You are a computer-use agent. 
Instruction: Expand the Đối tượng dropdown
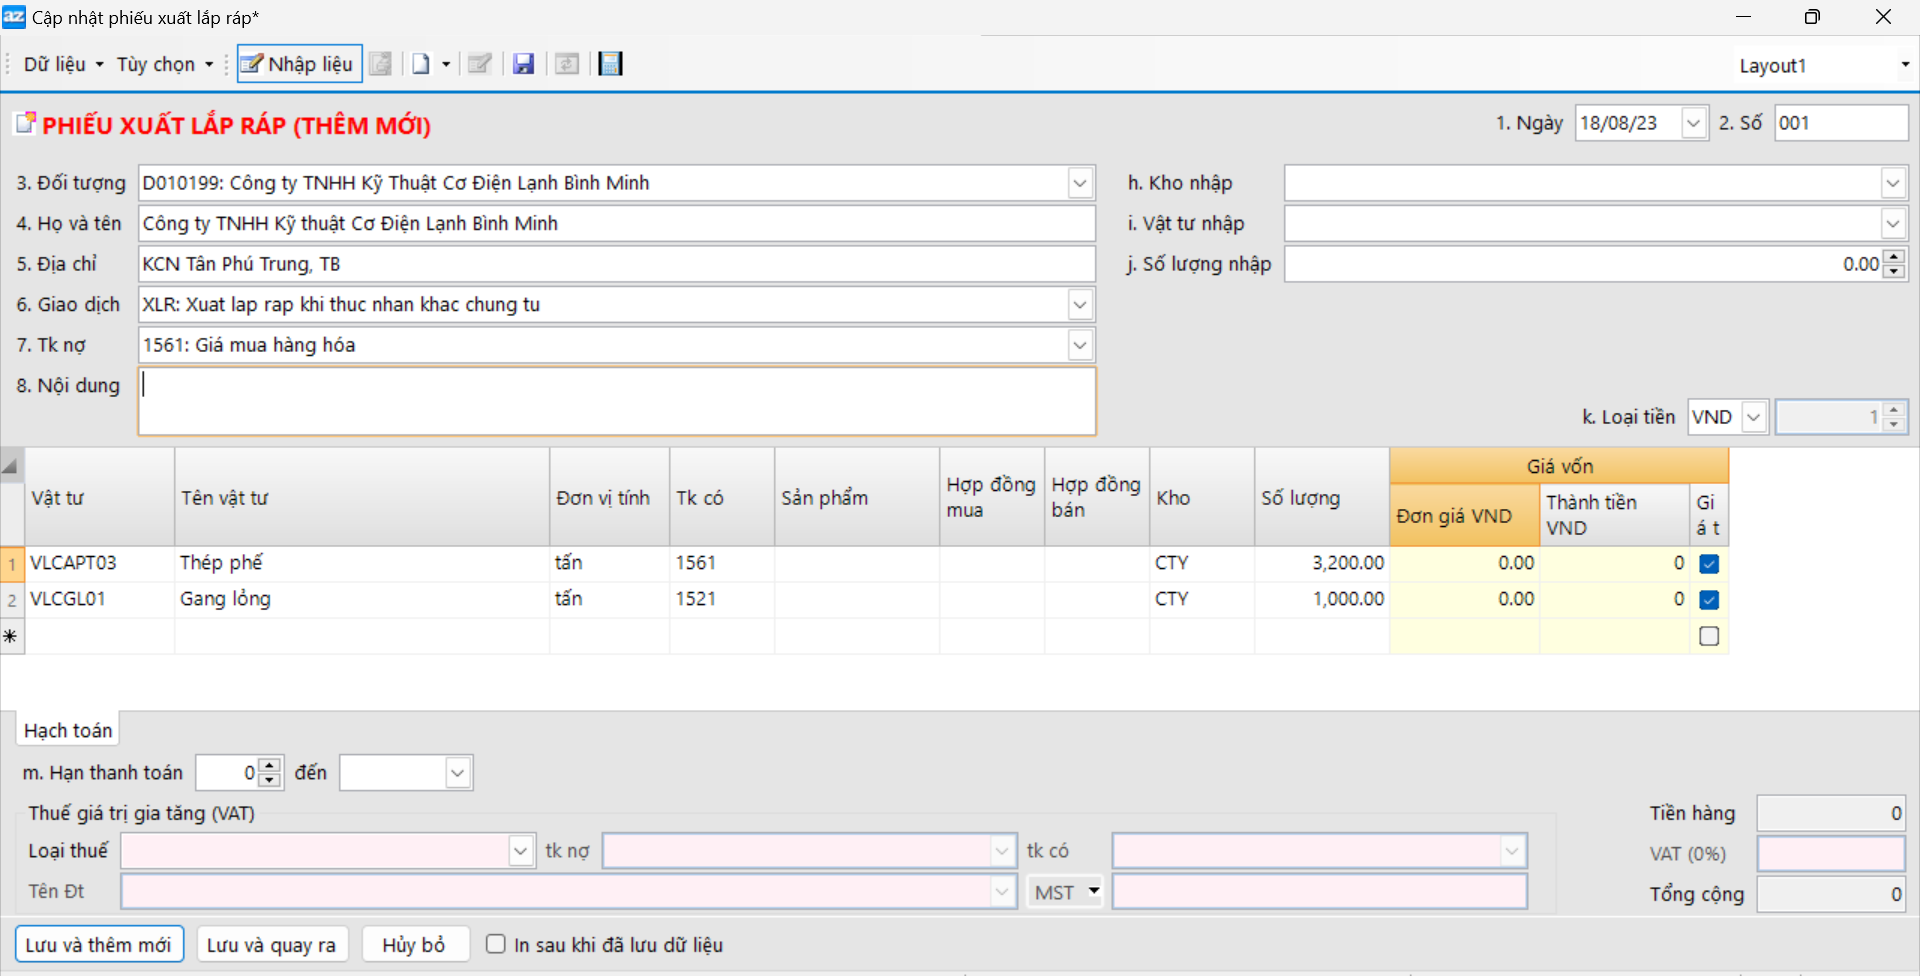[x=1080, y=183]
